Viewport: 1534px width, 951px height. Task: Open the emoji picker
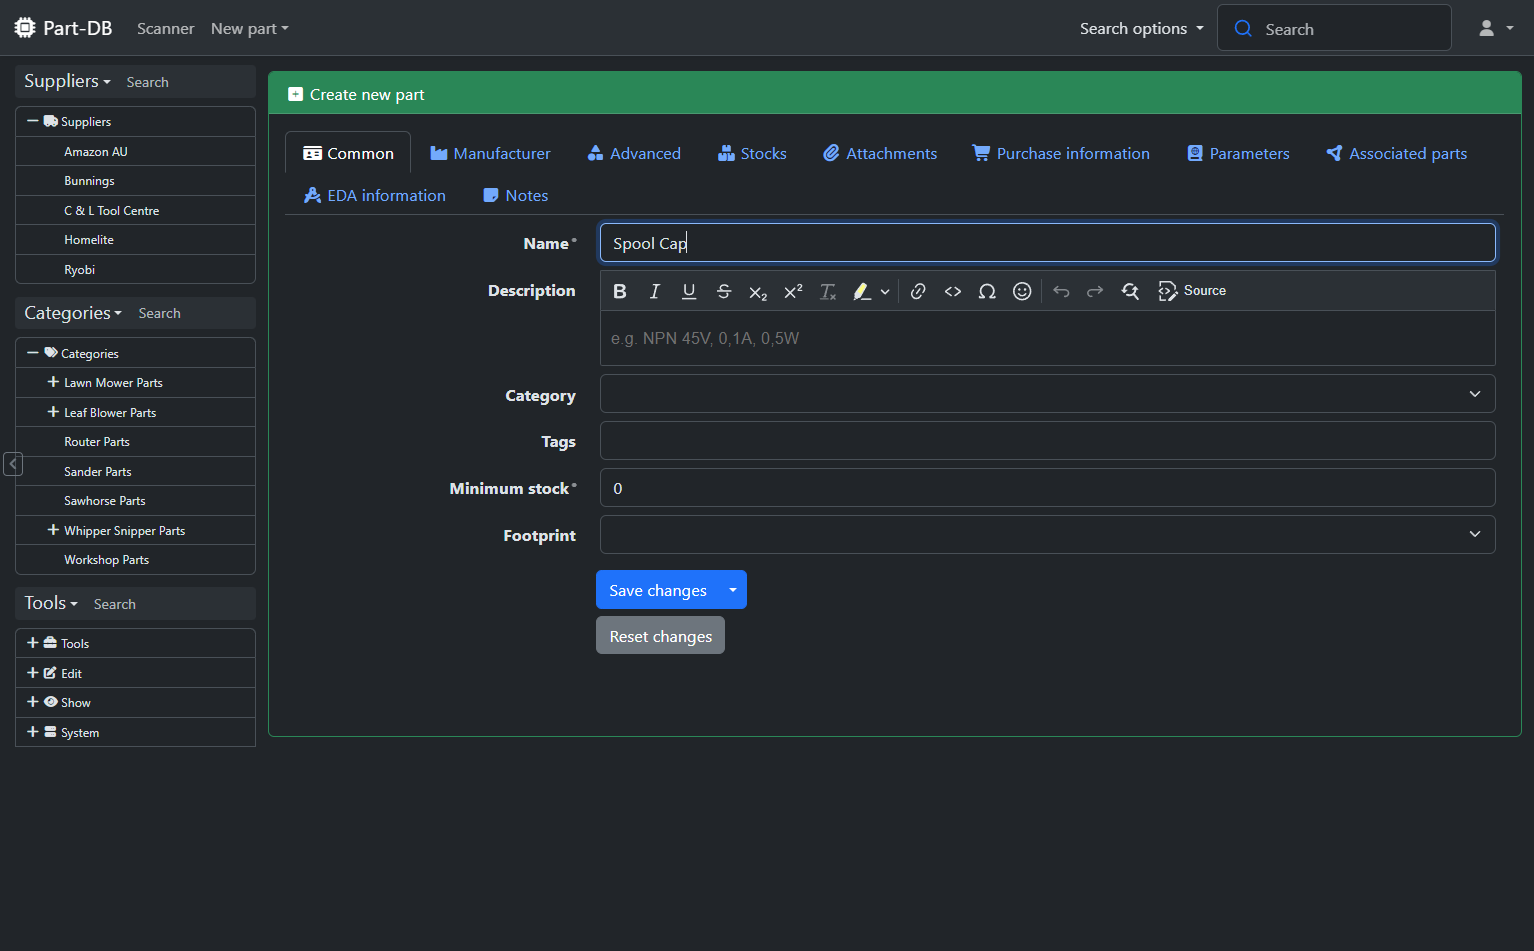click(x=1022, y=291)
